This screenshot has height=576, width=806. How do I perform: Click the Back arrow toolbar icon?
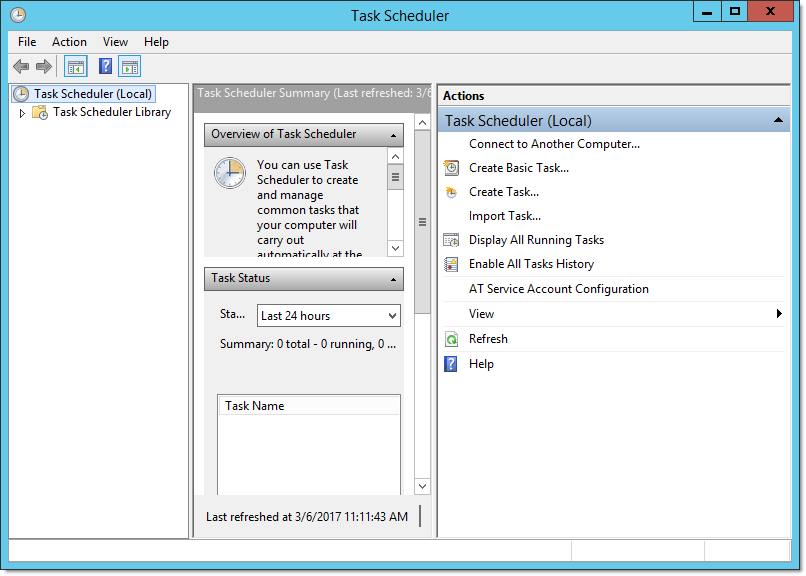tap(21, 67)
